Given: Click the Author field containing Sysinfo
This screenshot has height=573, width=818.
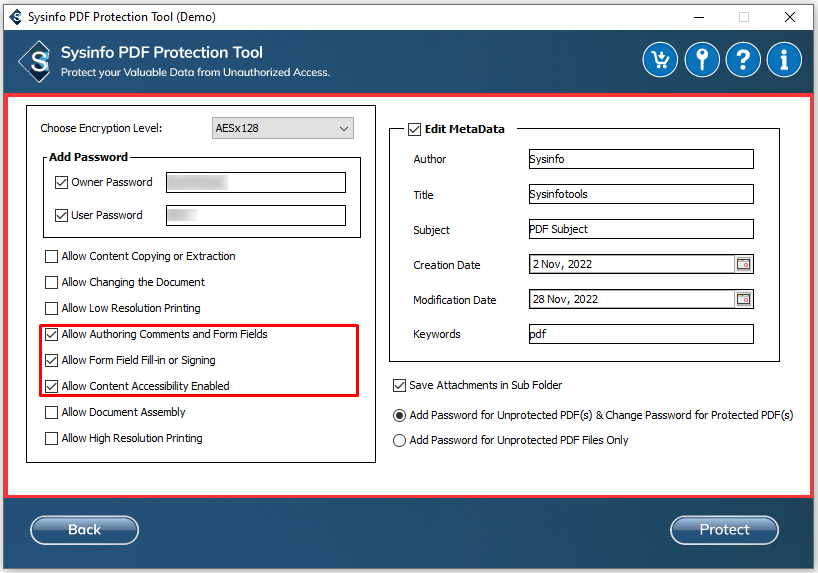Looking at the screenshot, I should coord(641,159).
